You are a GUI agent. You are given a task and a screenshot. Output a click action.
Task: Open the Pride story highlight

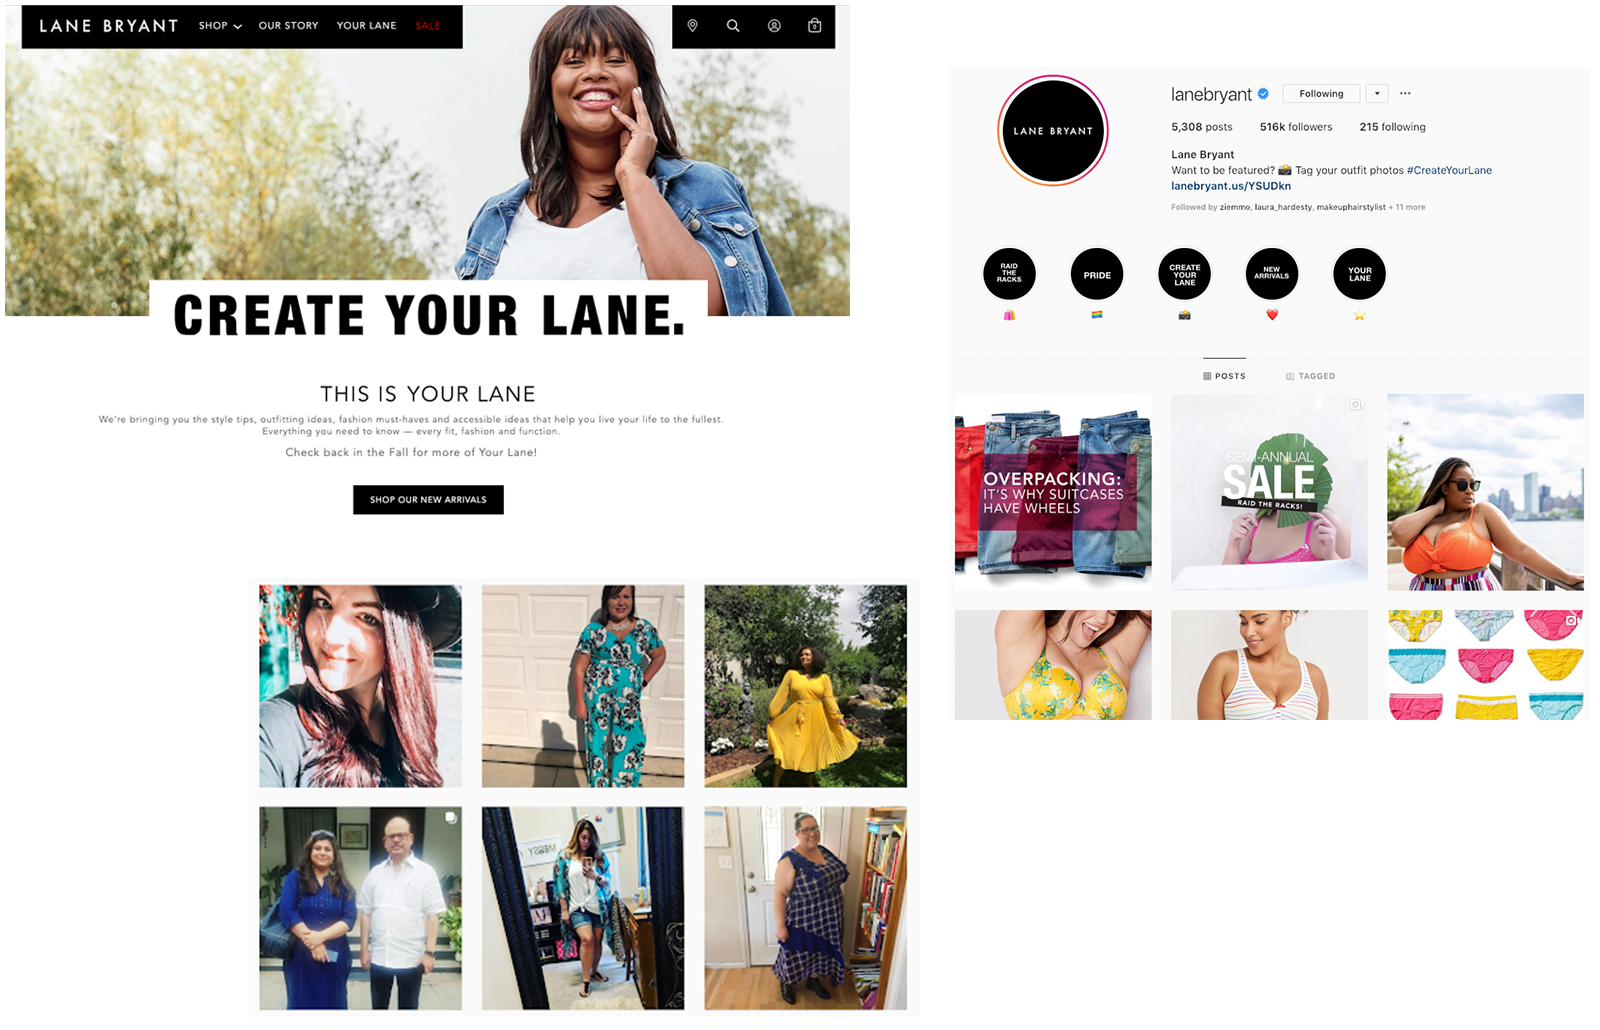(x=1097, y=274)
